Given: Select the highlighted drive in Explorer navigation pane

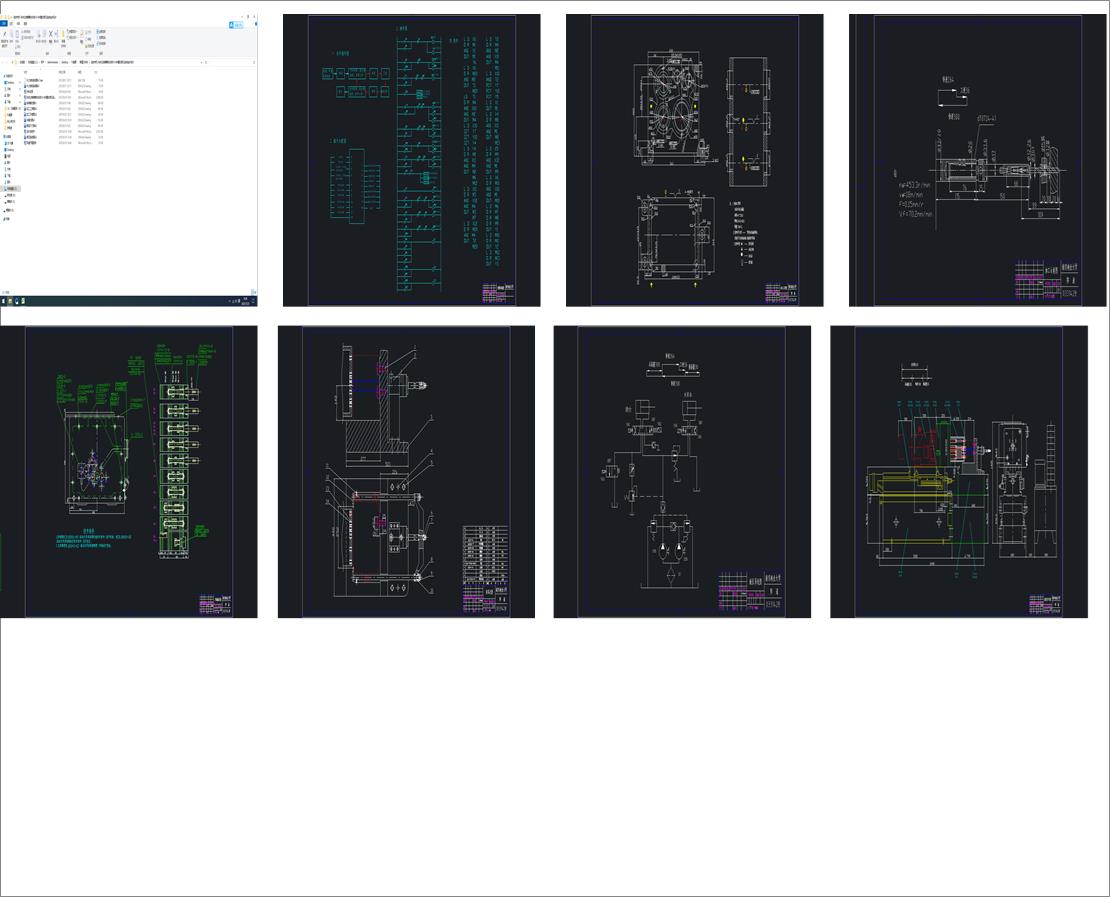Looking at the screenshot, I should tap(11, 189).
